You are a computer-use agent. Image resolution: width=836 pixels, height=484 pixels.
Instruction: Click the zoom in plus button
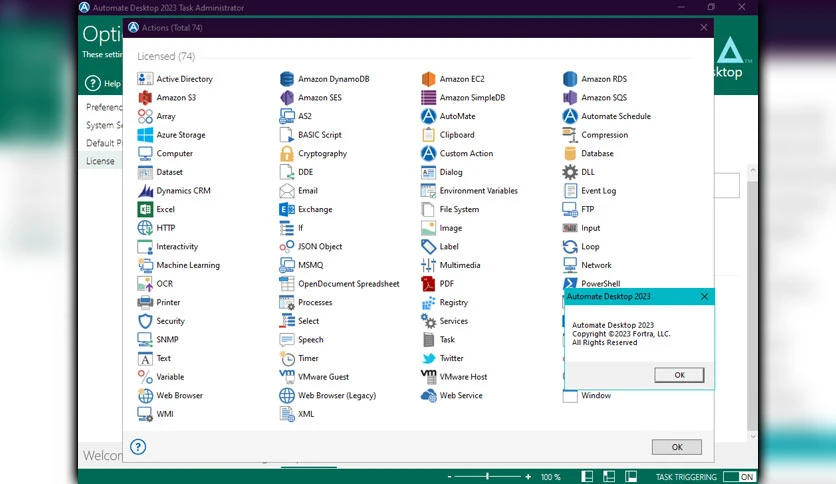528,477
